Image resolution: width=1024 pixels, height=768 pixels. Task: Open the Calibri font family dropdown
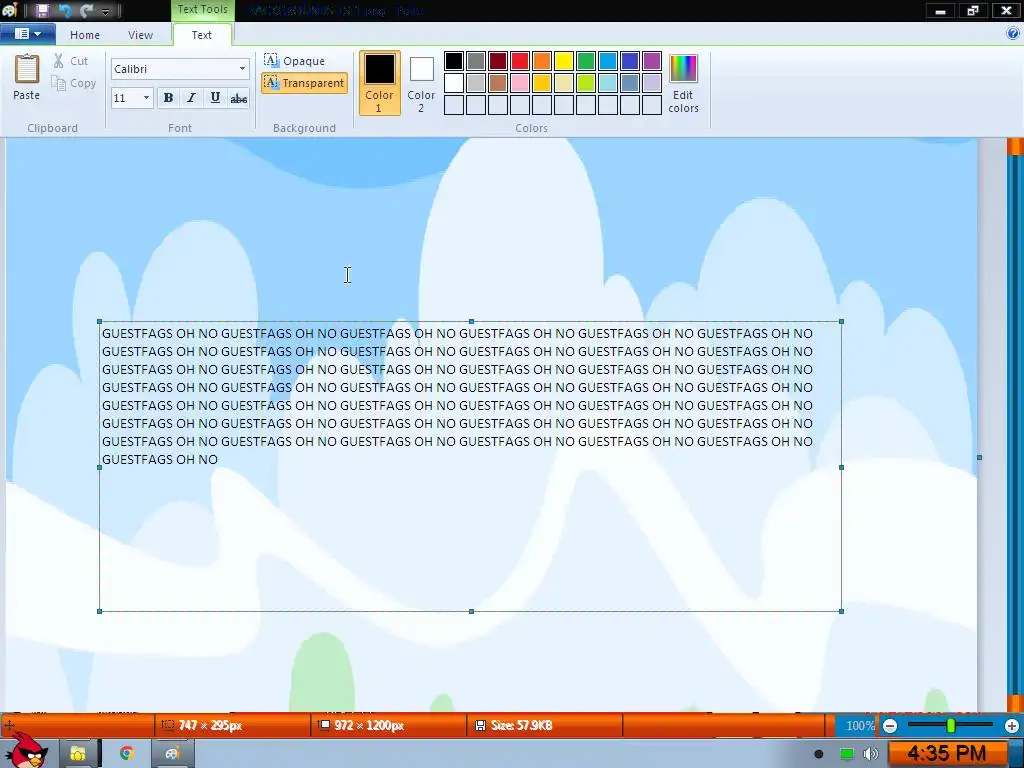[242, 69]
